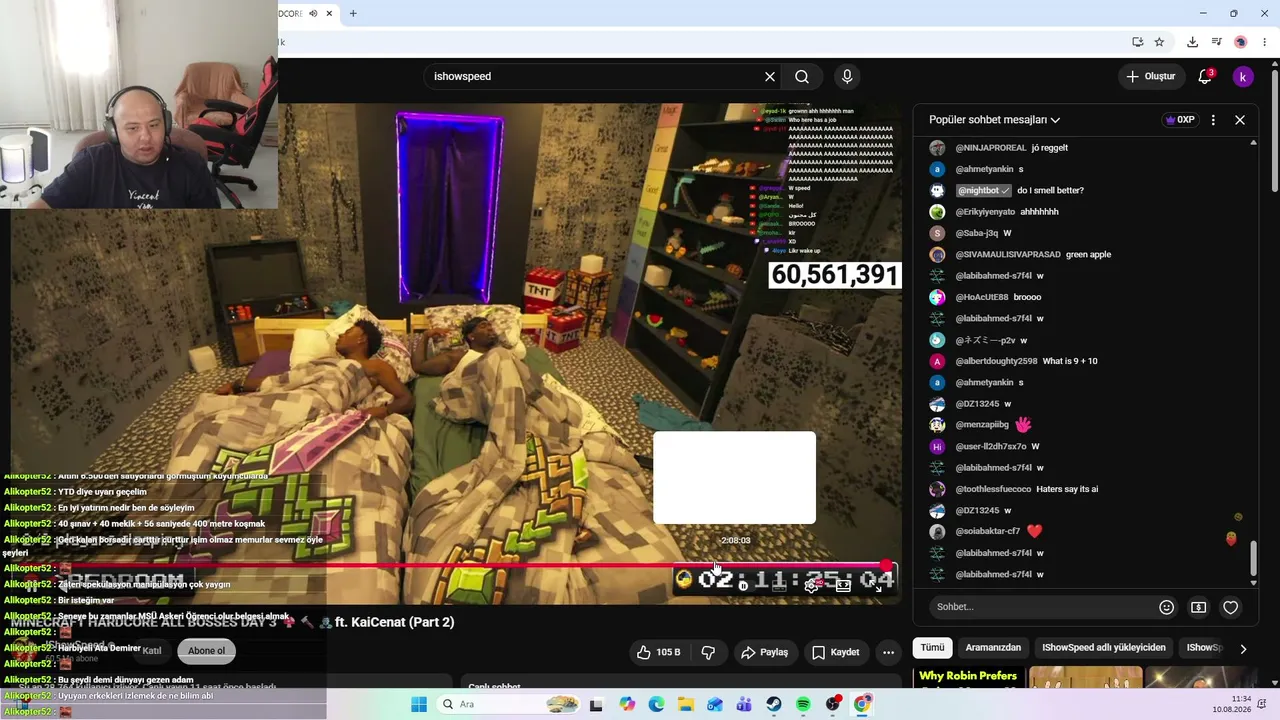The height and width of the screenshot is (720, 1280).
Task: Send a heart reaction in chat
Action: coord(1231,607)
